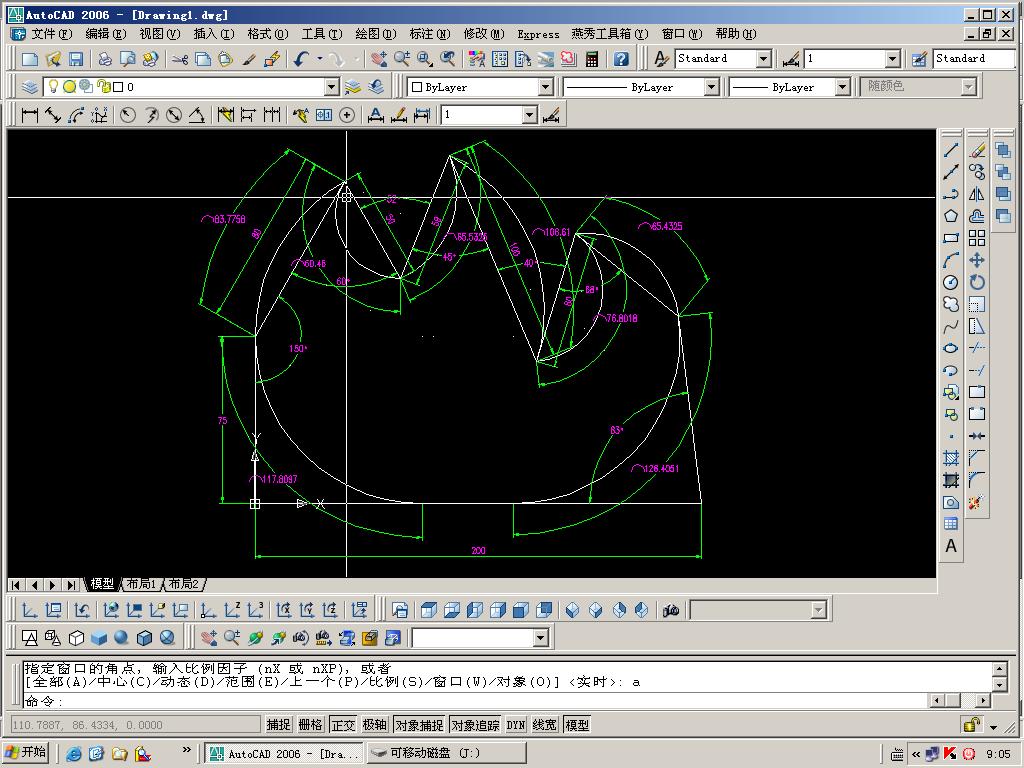Image resolution: width=1024 pixels, height=768 pixels.
Task: Expand the 随颜色 plot style dropdown
Action: 968,87
